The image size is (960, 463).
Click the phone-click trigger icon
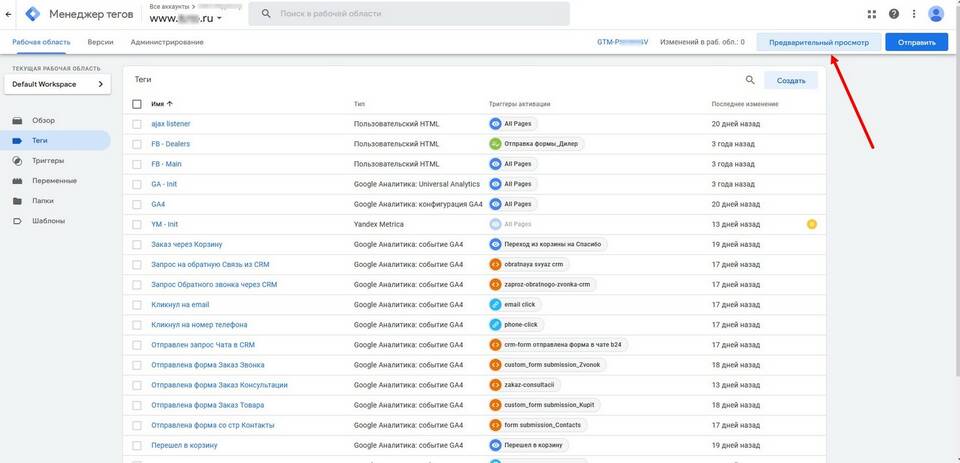[x=495, y=325]
